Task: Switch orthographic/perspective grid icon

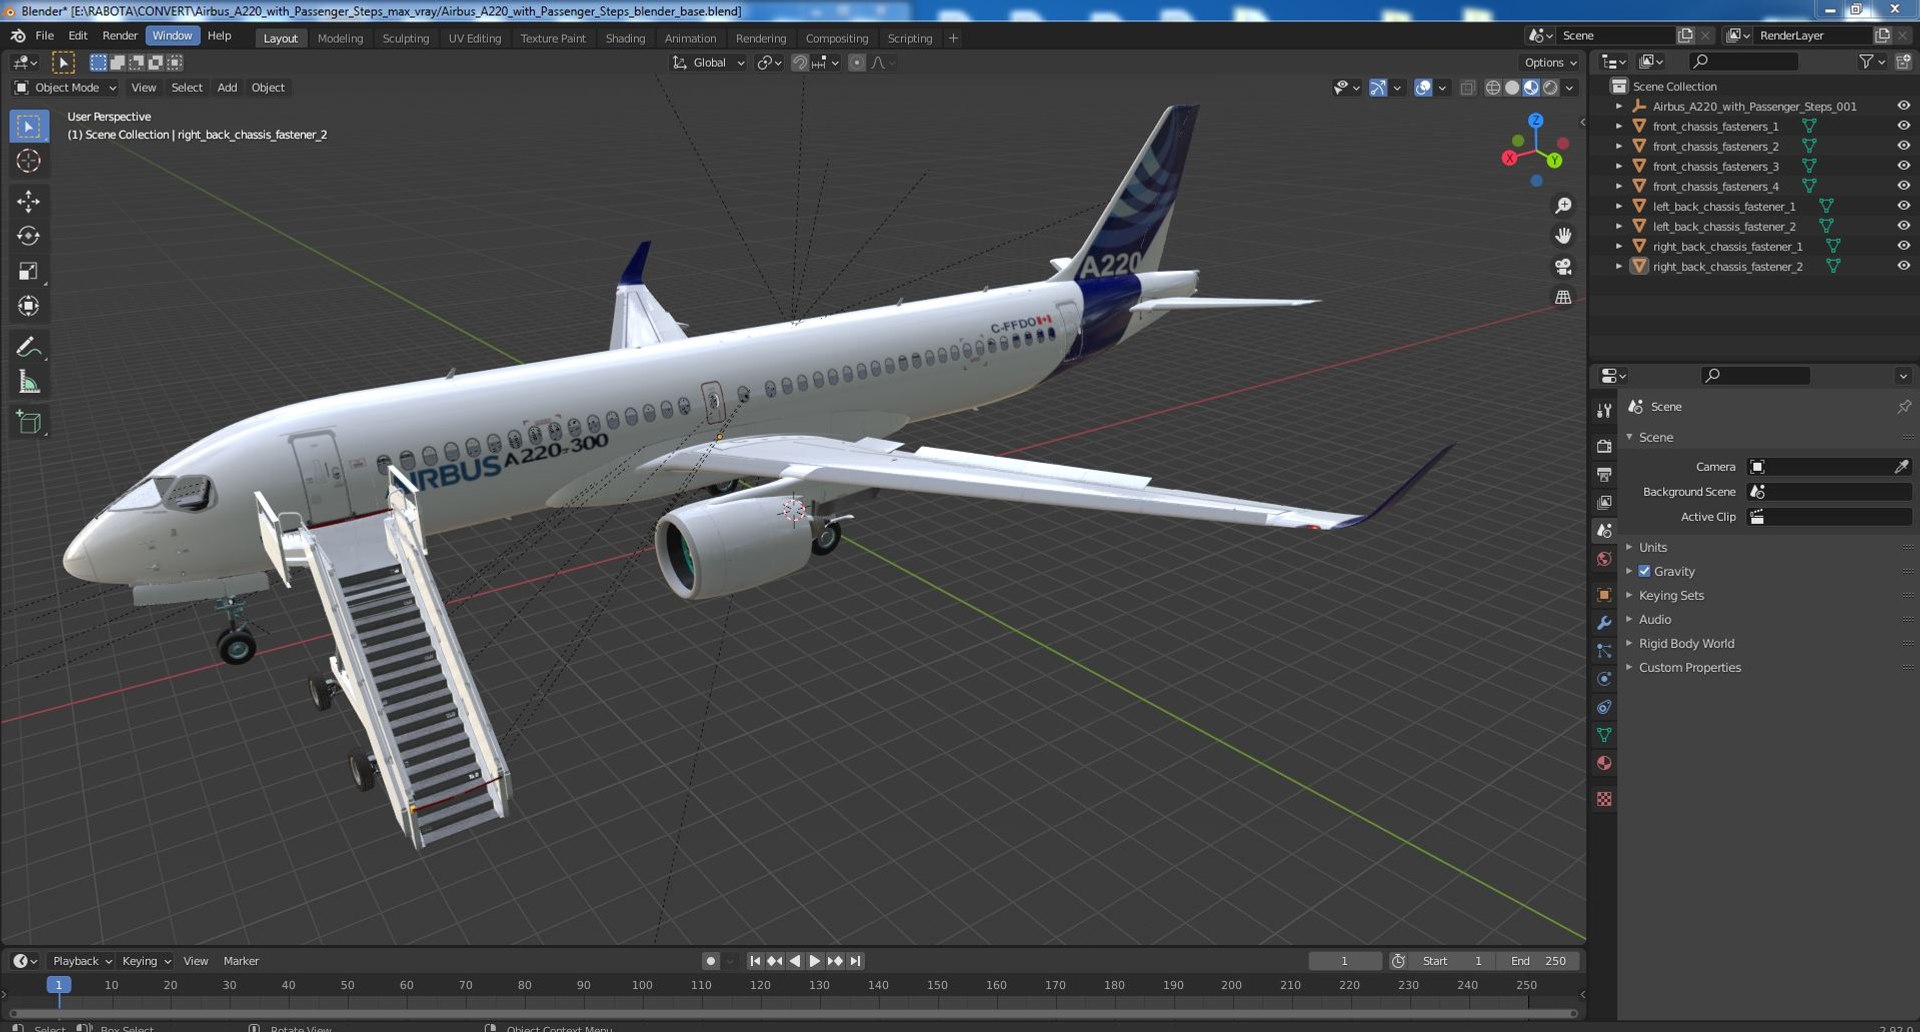Action: pos(1563,297)
